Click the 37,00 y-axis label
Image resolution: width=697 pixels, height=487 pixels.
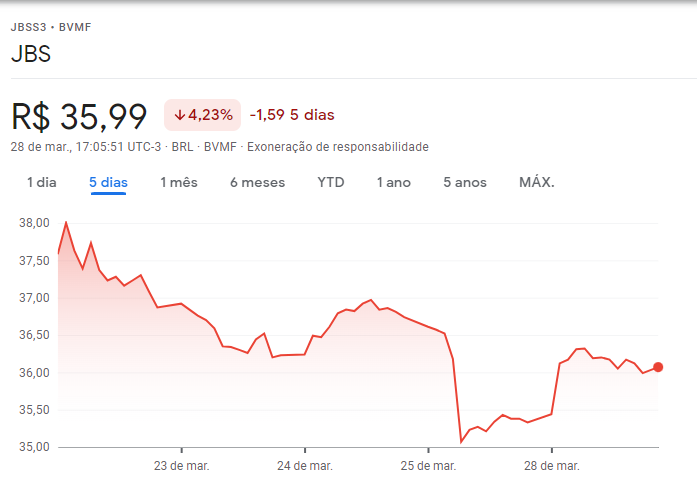34,298
